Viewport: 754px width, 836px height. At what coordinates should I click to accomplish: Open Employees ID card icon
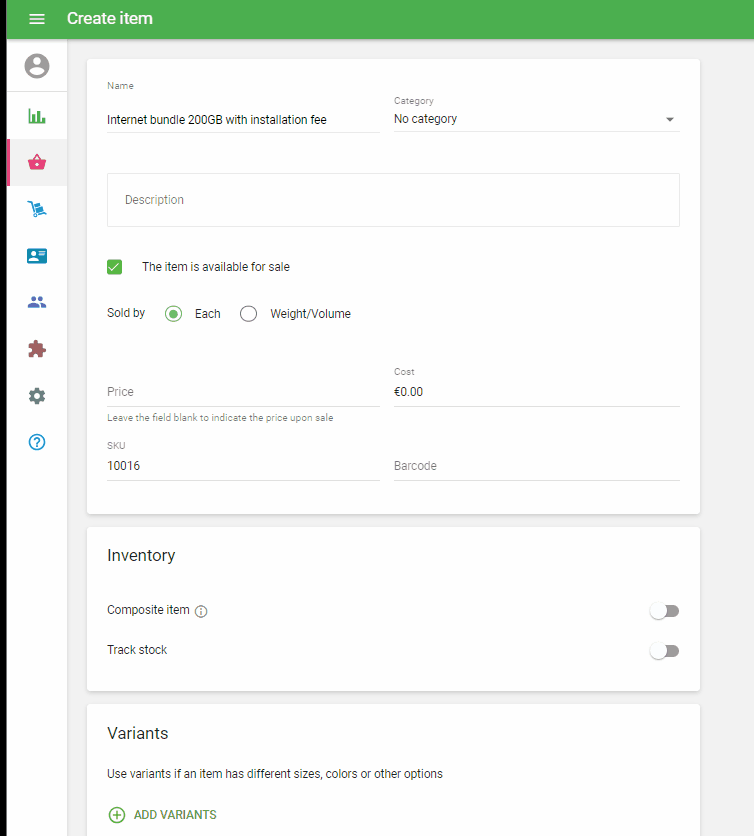tap(37, 256)
